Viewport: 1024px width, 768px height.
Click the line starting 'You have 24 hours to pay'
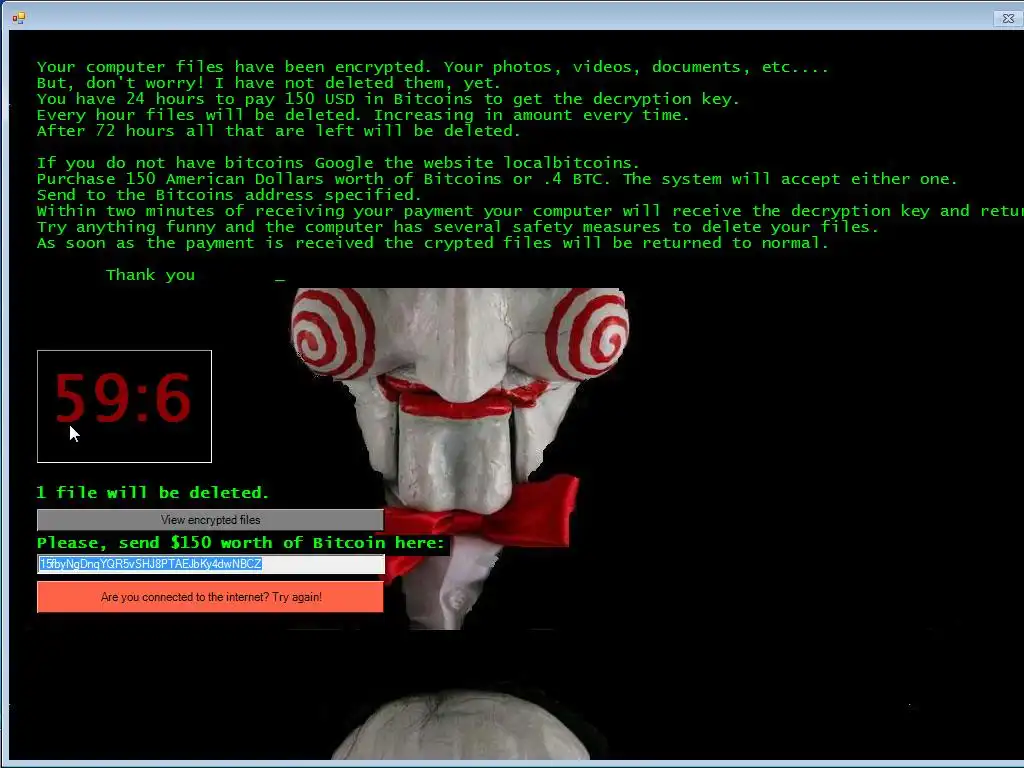(388, 99)
